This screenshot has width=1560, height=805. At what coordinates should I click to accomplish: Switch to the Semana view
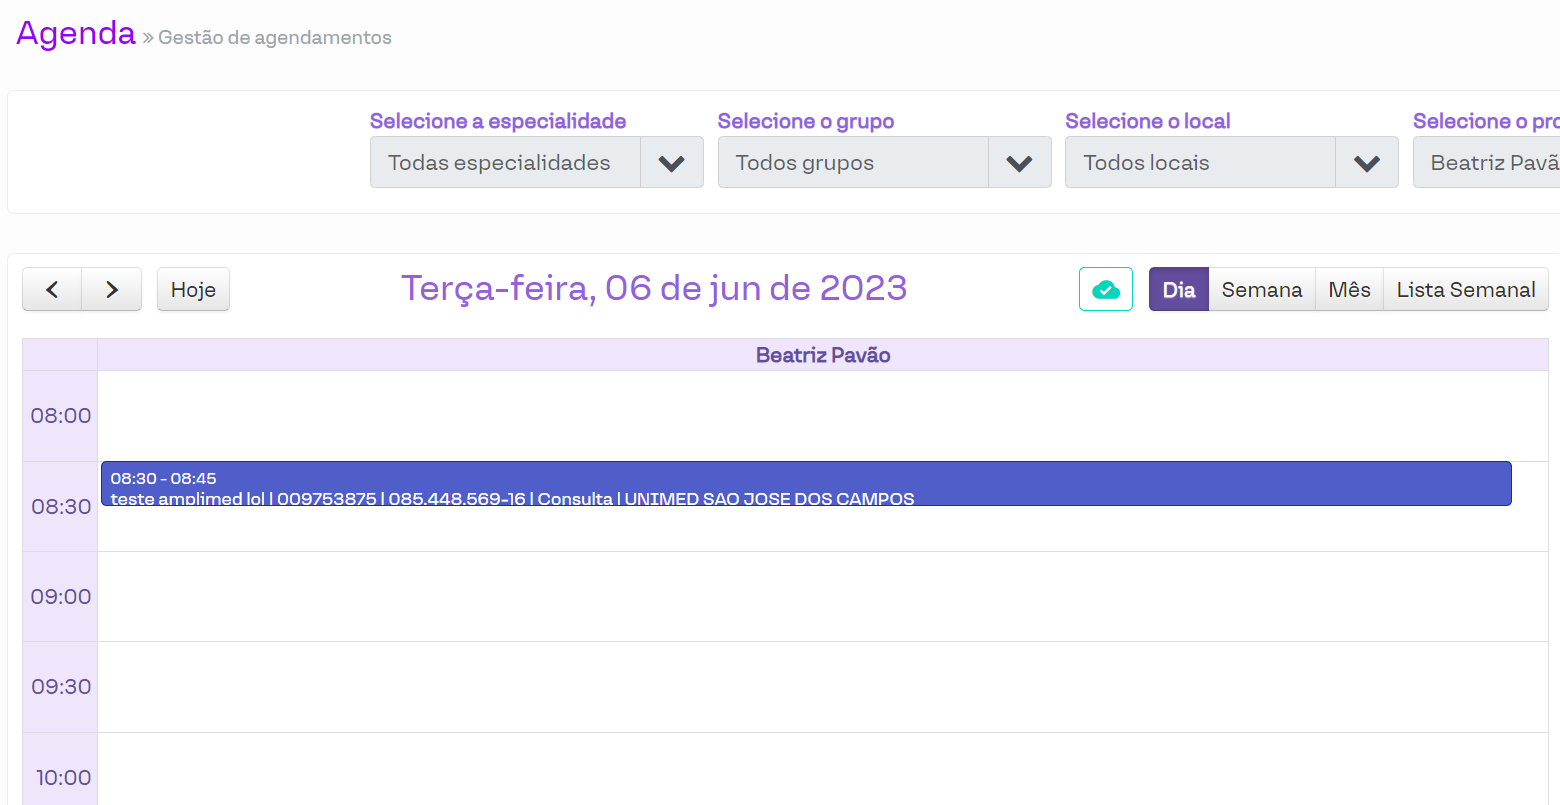pos(1261,290)
